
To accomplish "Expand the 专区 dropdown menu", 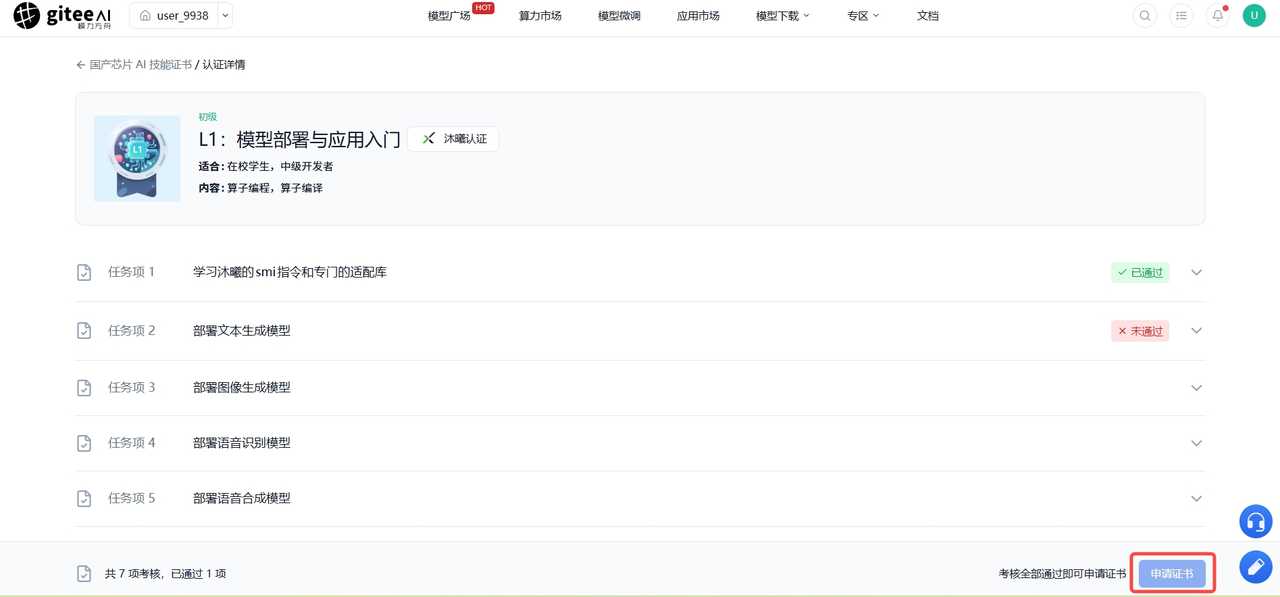I will click(x=863, y=16).
